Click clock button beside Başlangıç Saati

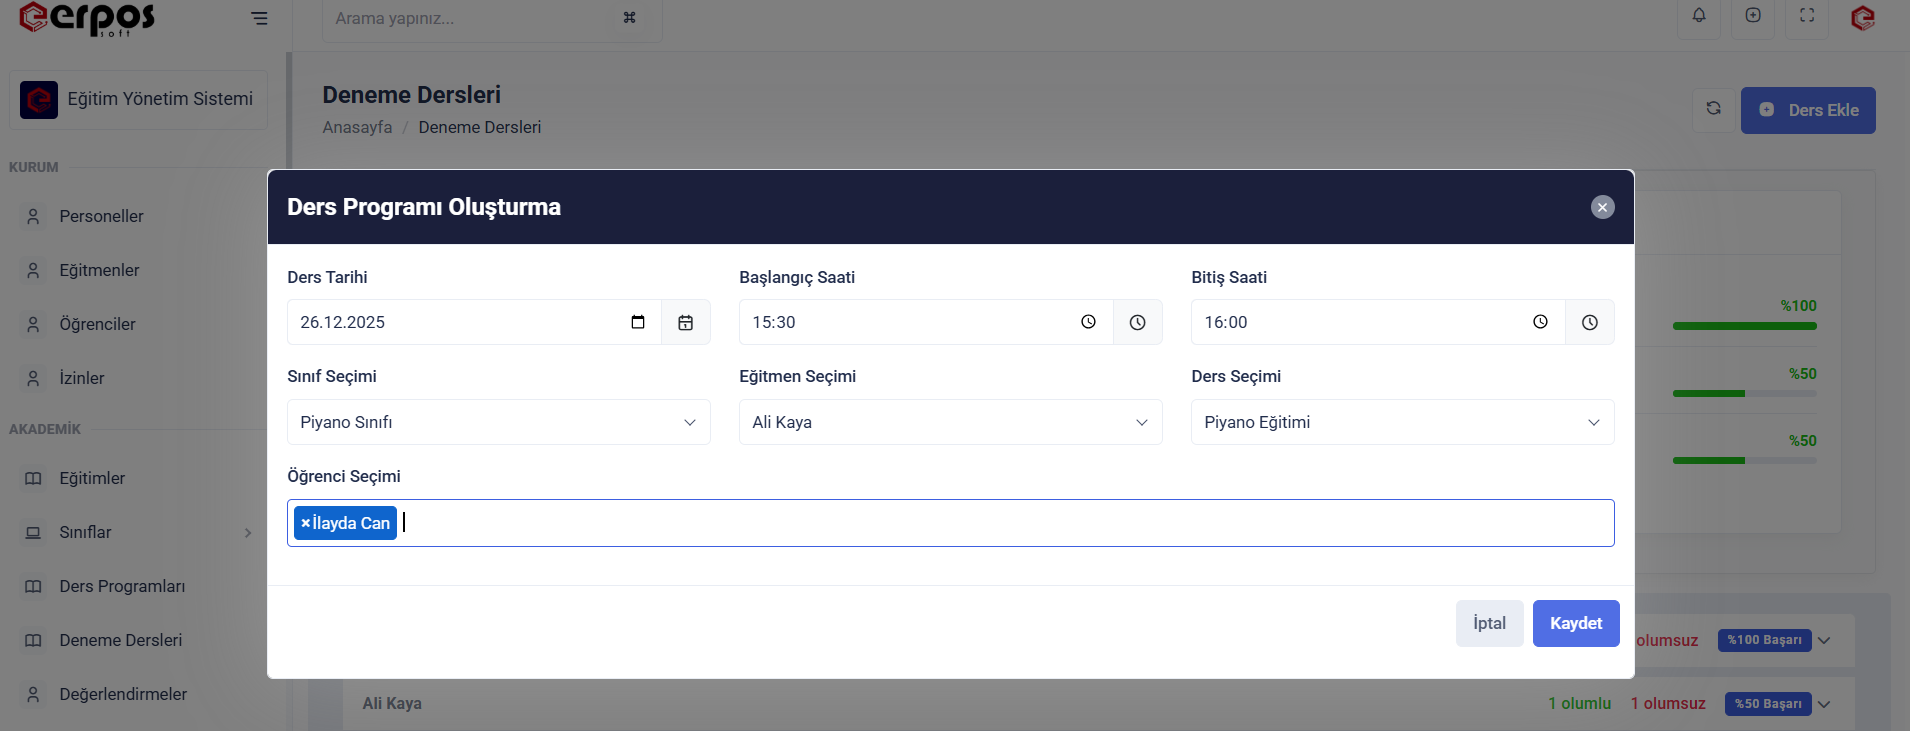point(1137,322)
